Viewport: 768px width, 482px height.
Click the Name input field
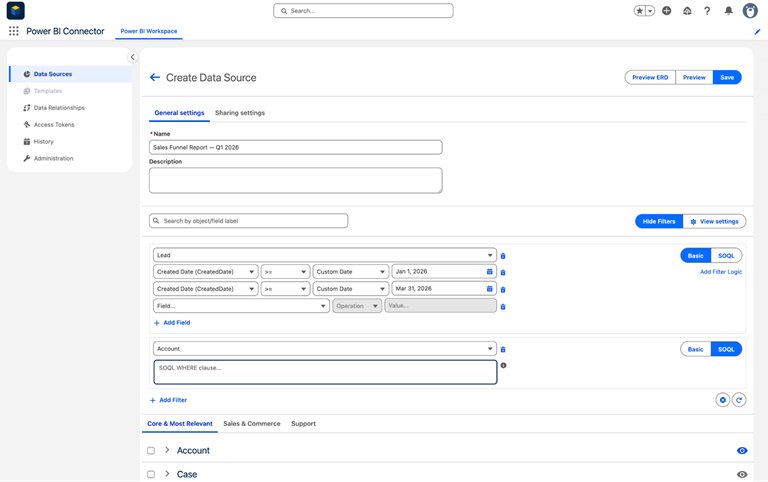[x=295, y=147]
